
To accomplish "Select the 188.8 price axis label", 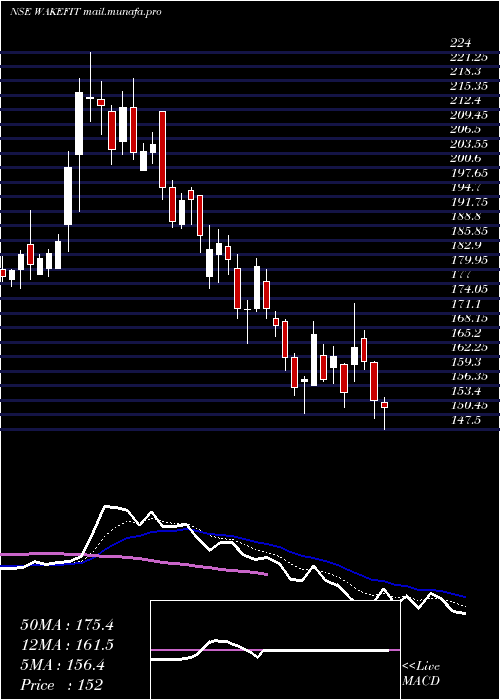I will (465, 217).
